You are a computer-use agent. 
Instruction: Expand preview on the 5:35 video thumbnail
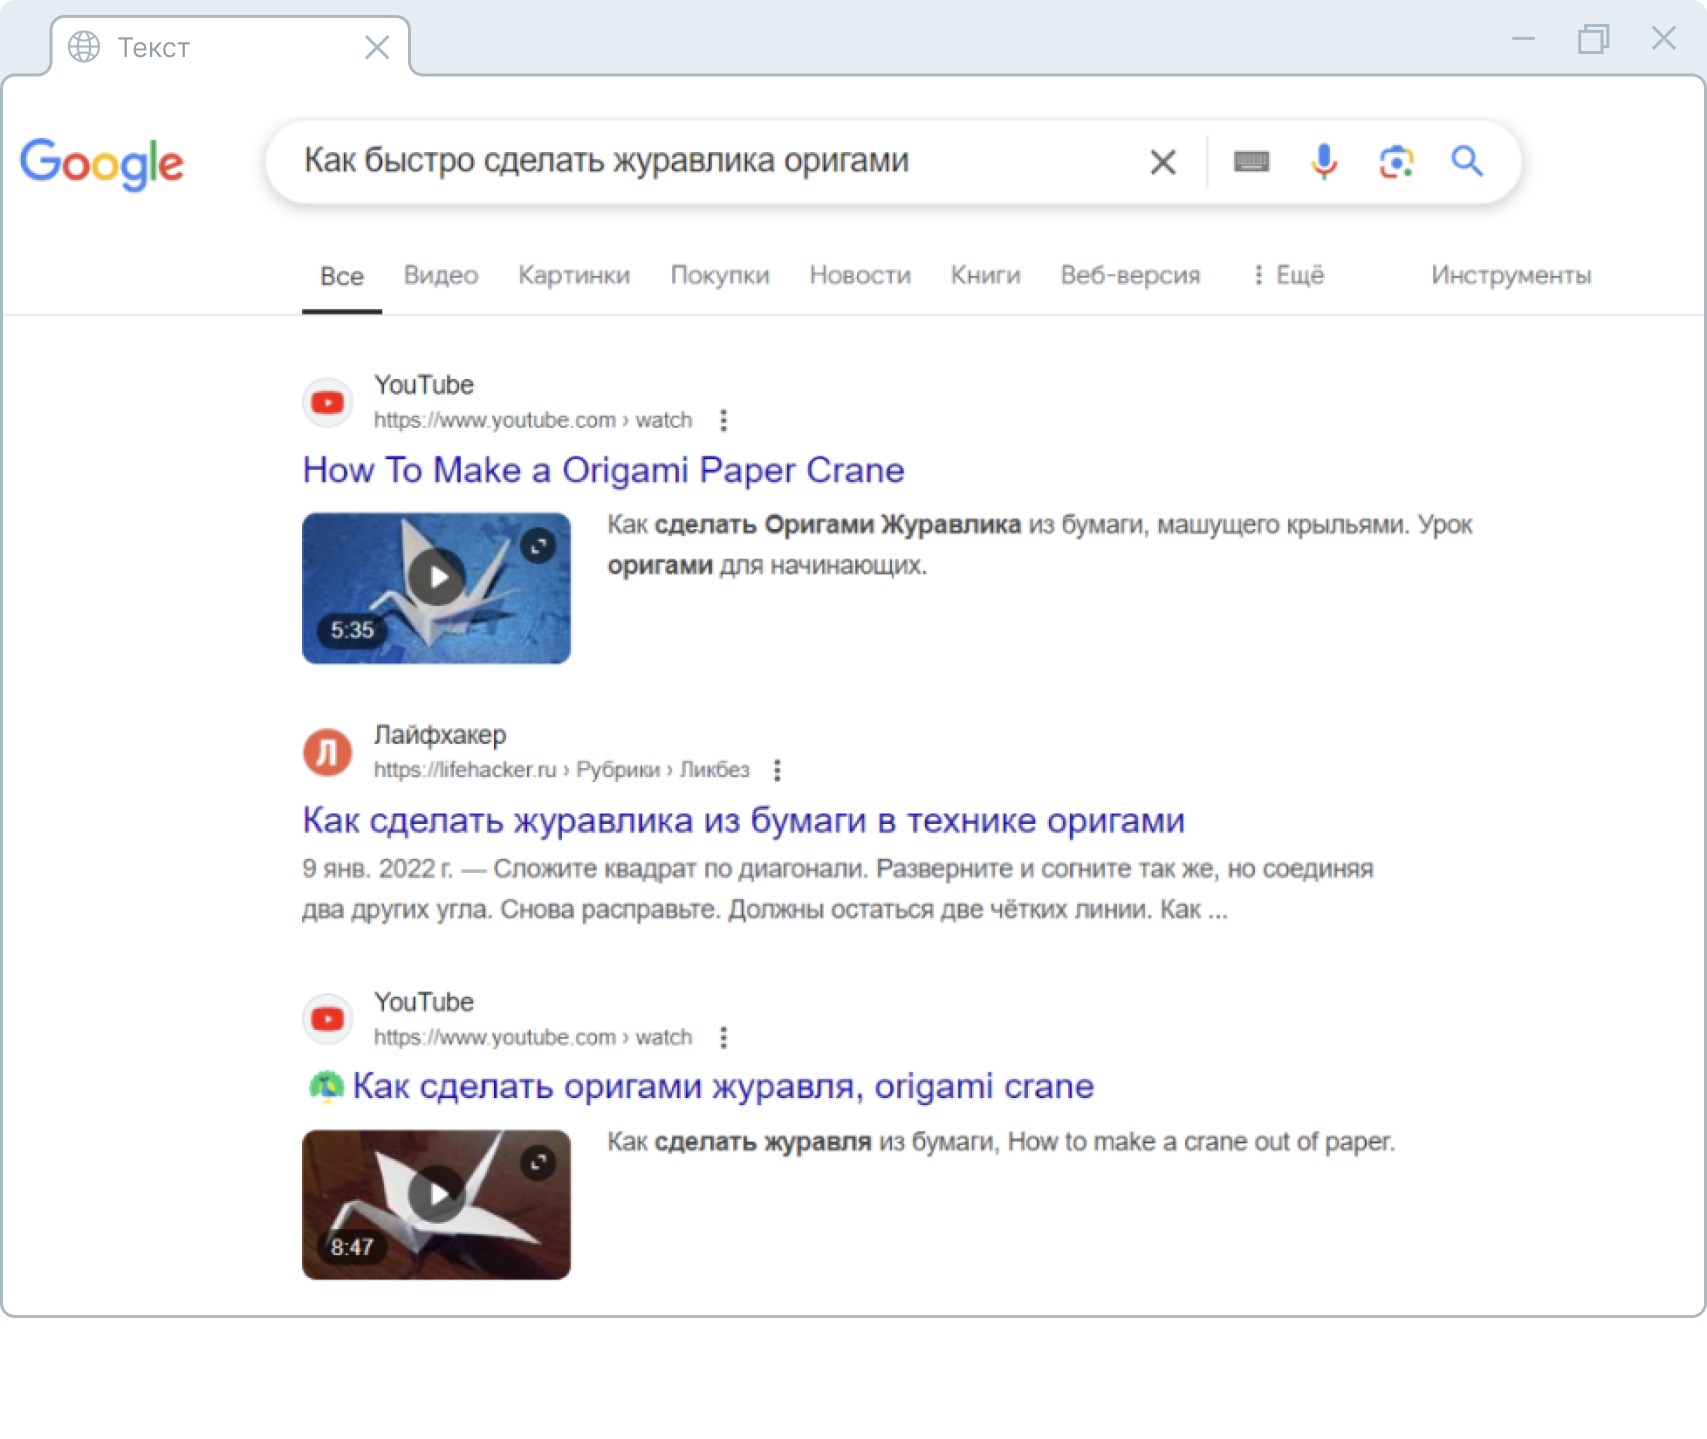coord(538,546)
